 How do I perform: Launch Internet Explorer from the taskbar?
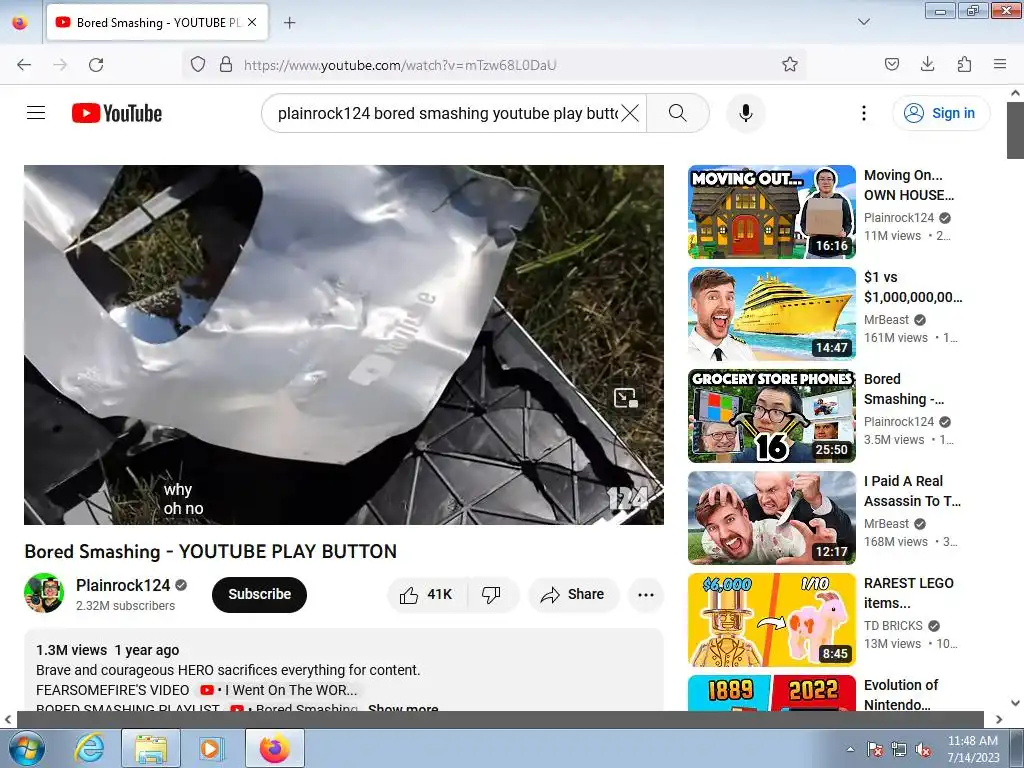tap(89, 748)
